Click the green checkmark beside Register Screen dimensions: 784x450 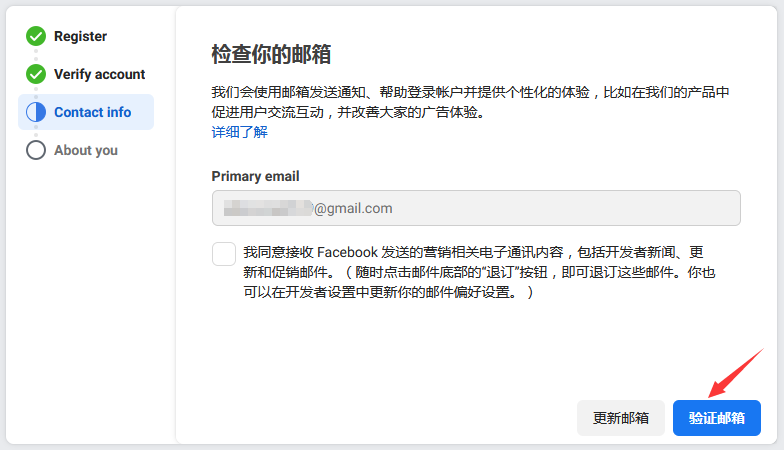coord(36,36)
